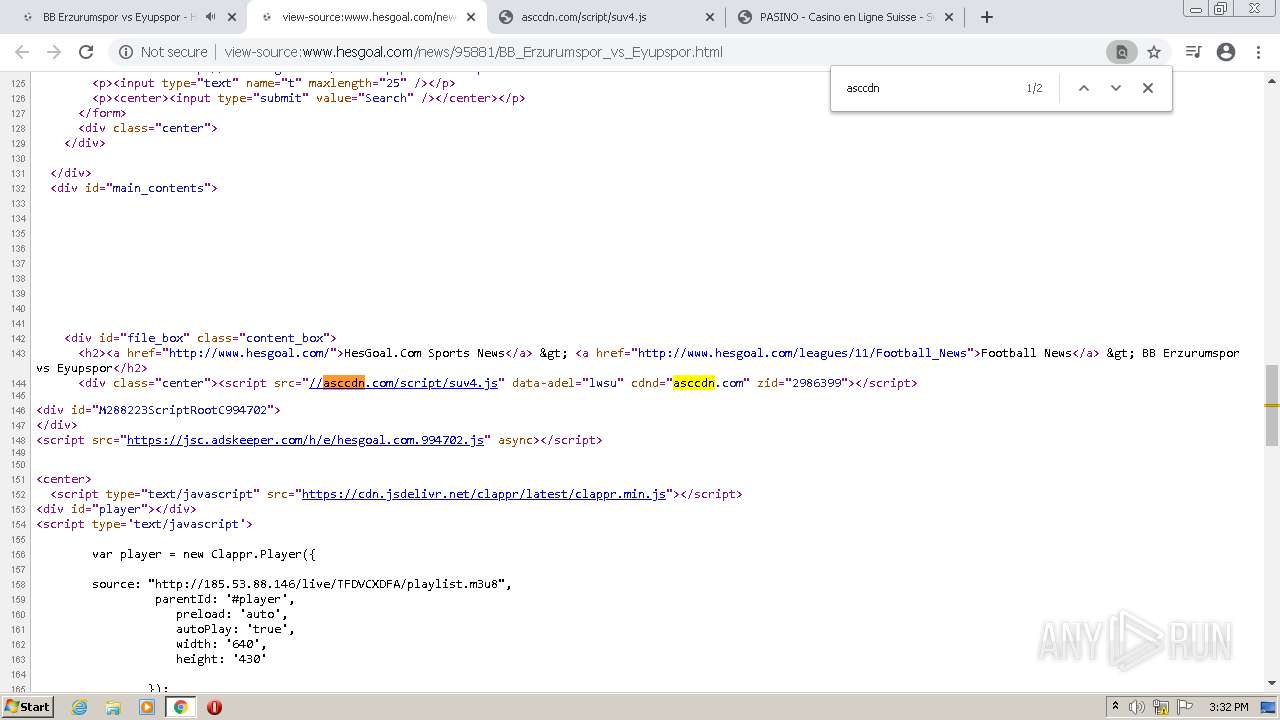
Task: Go forward to the next page
Action: coord(54,52)
